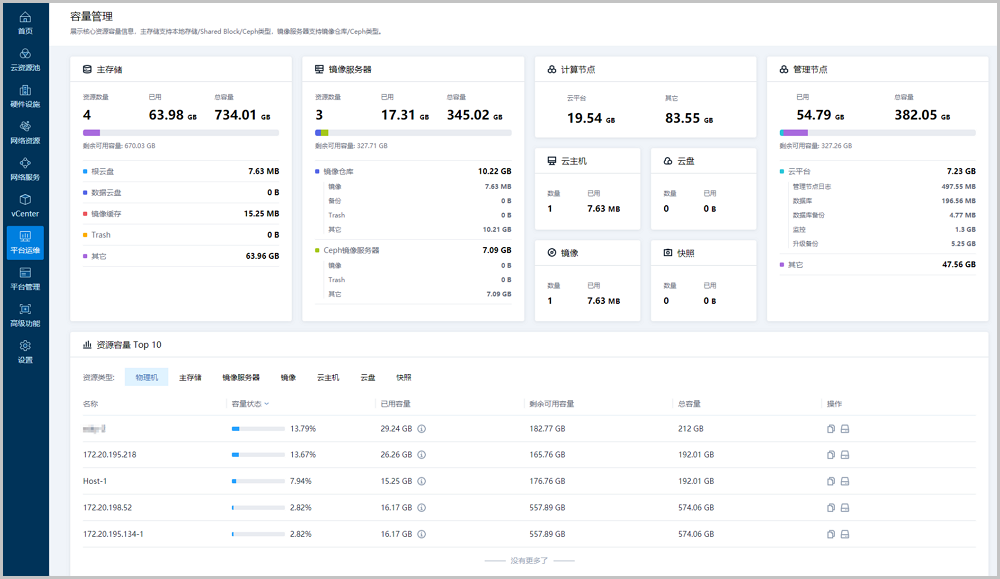Image resolution: width=1000 pixels, height=579 pixels.
Task: Open 网络服务 in the sidebar
Action: click(x=25, y=169)
